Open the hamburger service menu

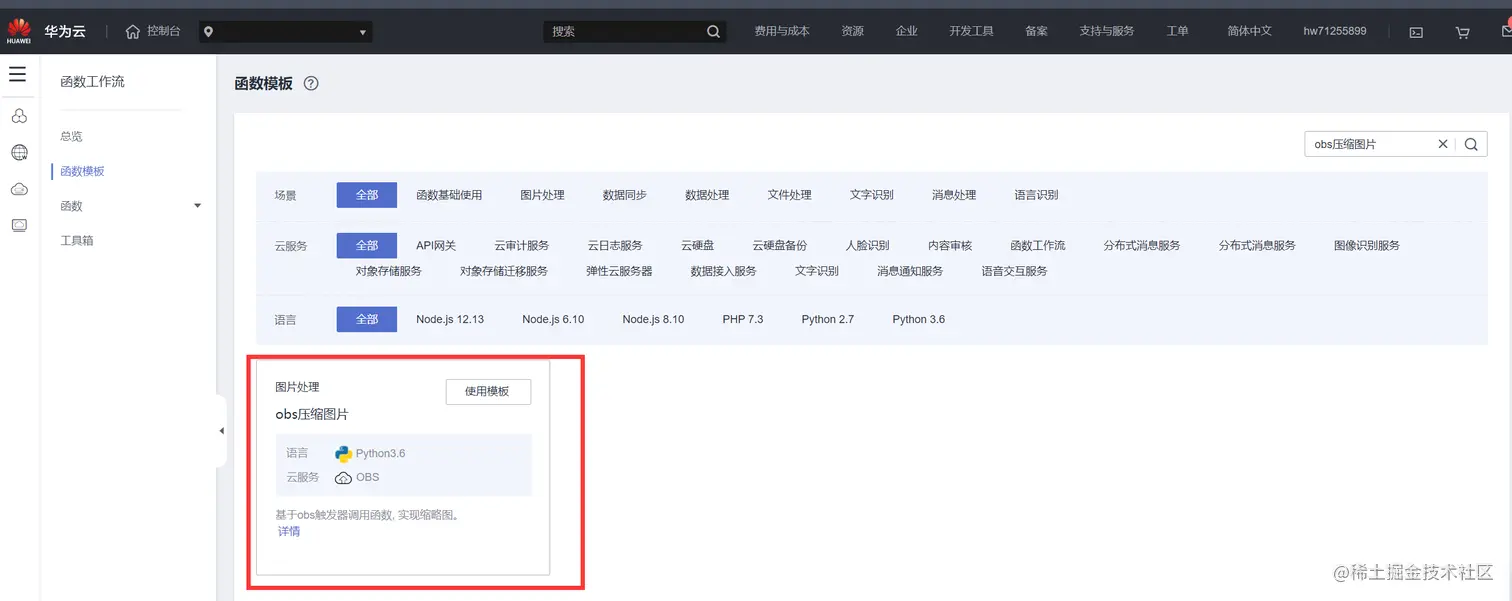point(17,74)
